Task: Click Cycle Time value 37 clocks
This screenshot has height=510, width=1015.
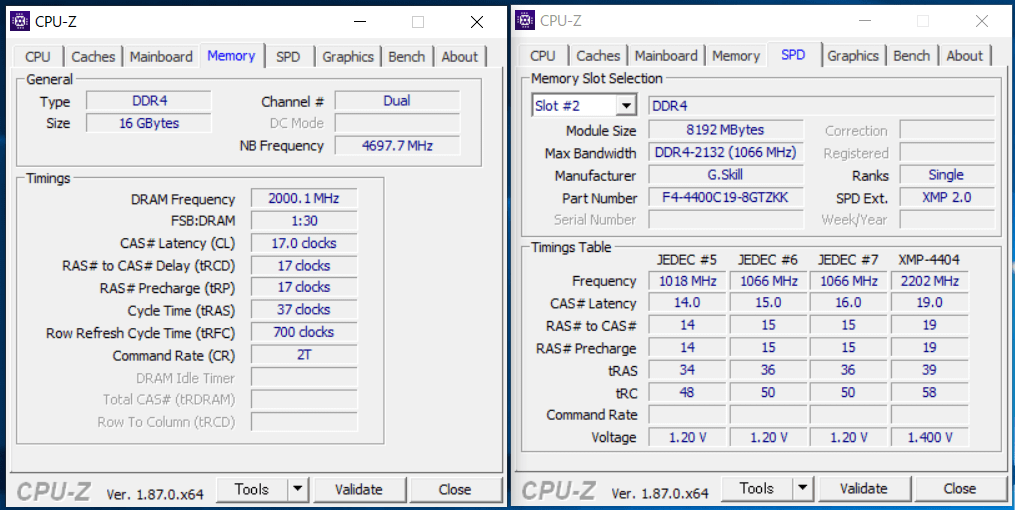Action: pyautogui.click(x=304, y=309)
